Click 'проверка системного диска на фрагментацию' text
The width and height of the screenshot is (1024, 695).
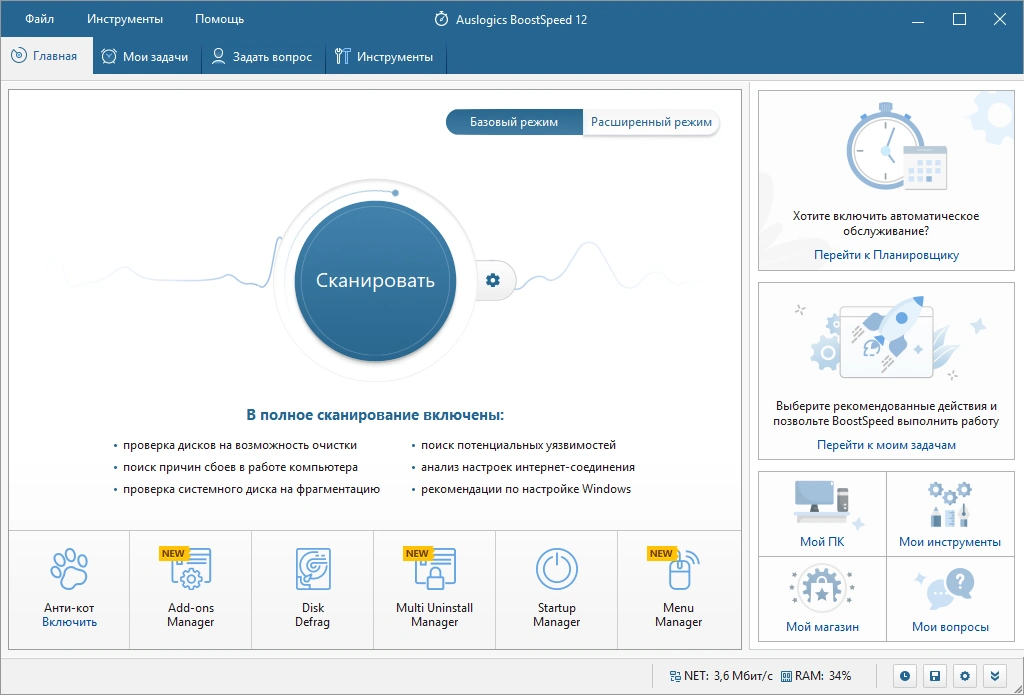(x=251, y=489)
